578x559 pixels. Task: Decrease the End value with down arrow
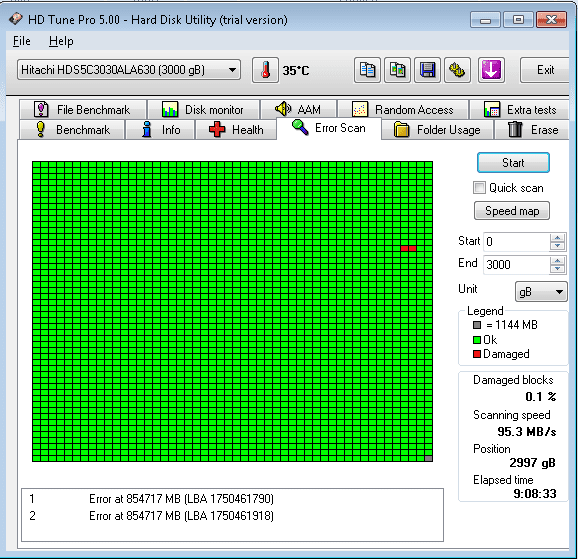[557, 269]
